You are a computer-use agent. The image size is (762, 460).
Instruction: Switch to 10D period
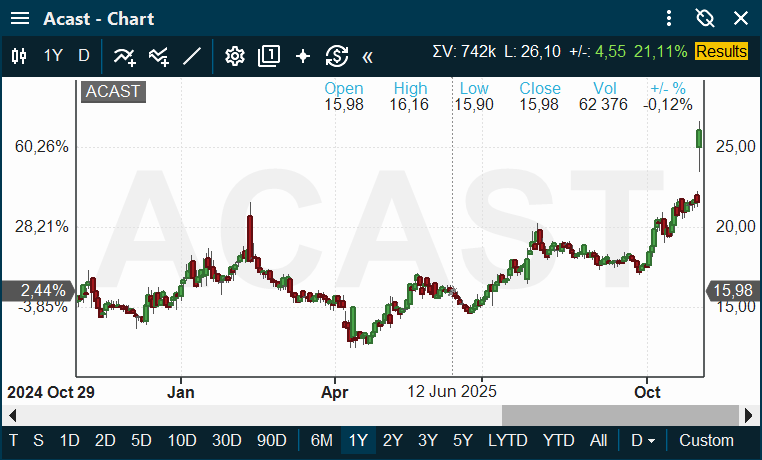(182, 441)
